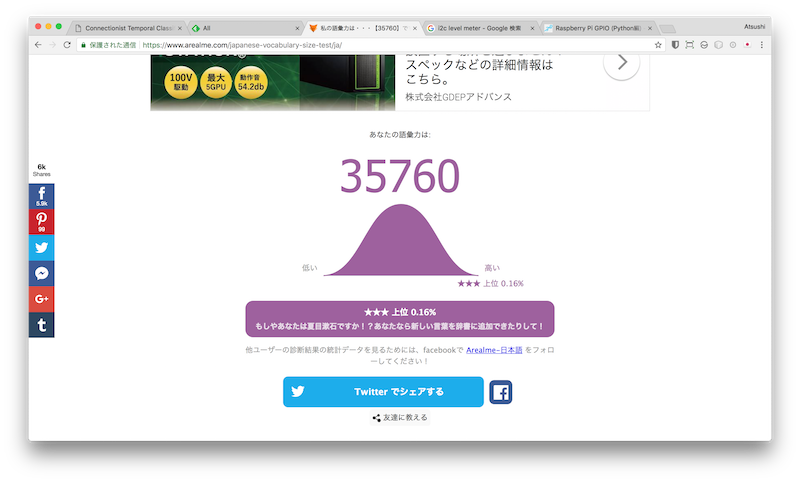This screenshot has height=482, width=800.
Task: Open Facebook Messenger share icon
Action: (x=41, y=273)
